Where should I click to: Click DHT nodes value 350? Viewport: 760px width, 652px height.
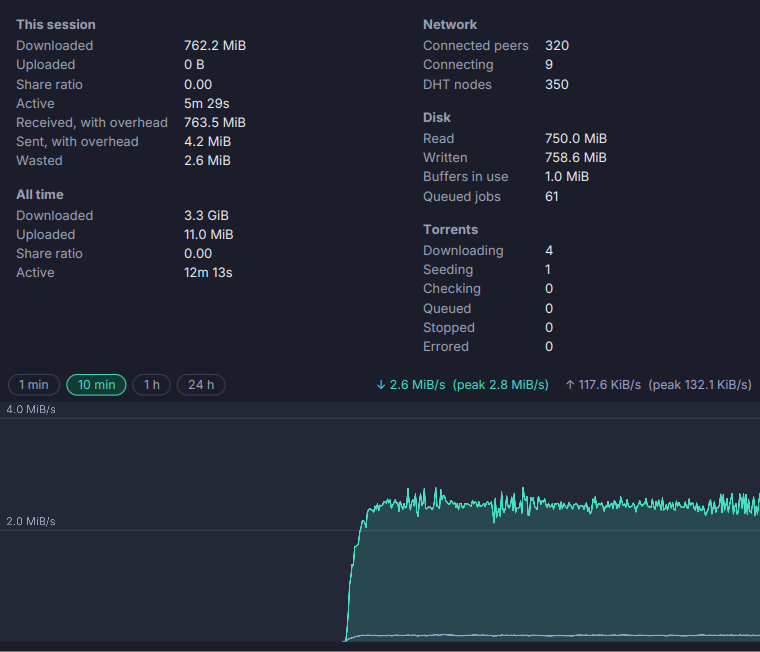tap(557, 85)
